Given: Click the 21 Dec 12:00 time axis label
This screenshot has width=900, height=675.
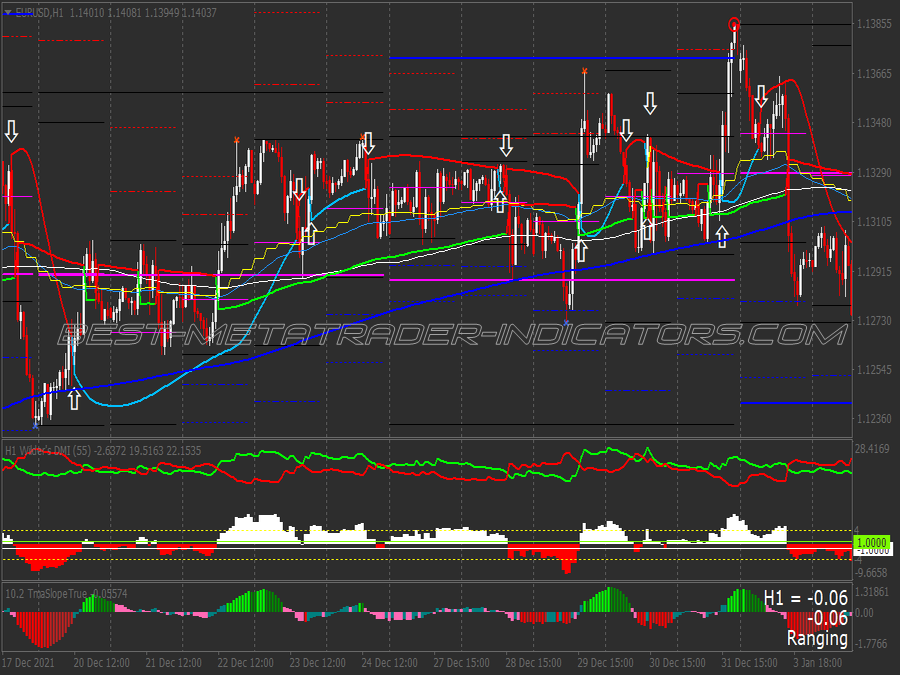Looking at the screenshot, I should pyautogui.click(x=173, y=662).
